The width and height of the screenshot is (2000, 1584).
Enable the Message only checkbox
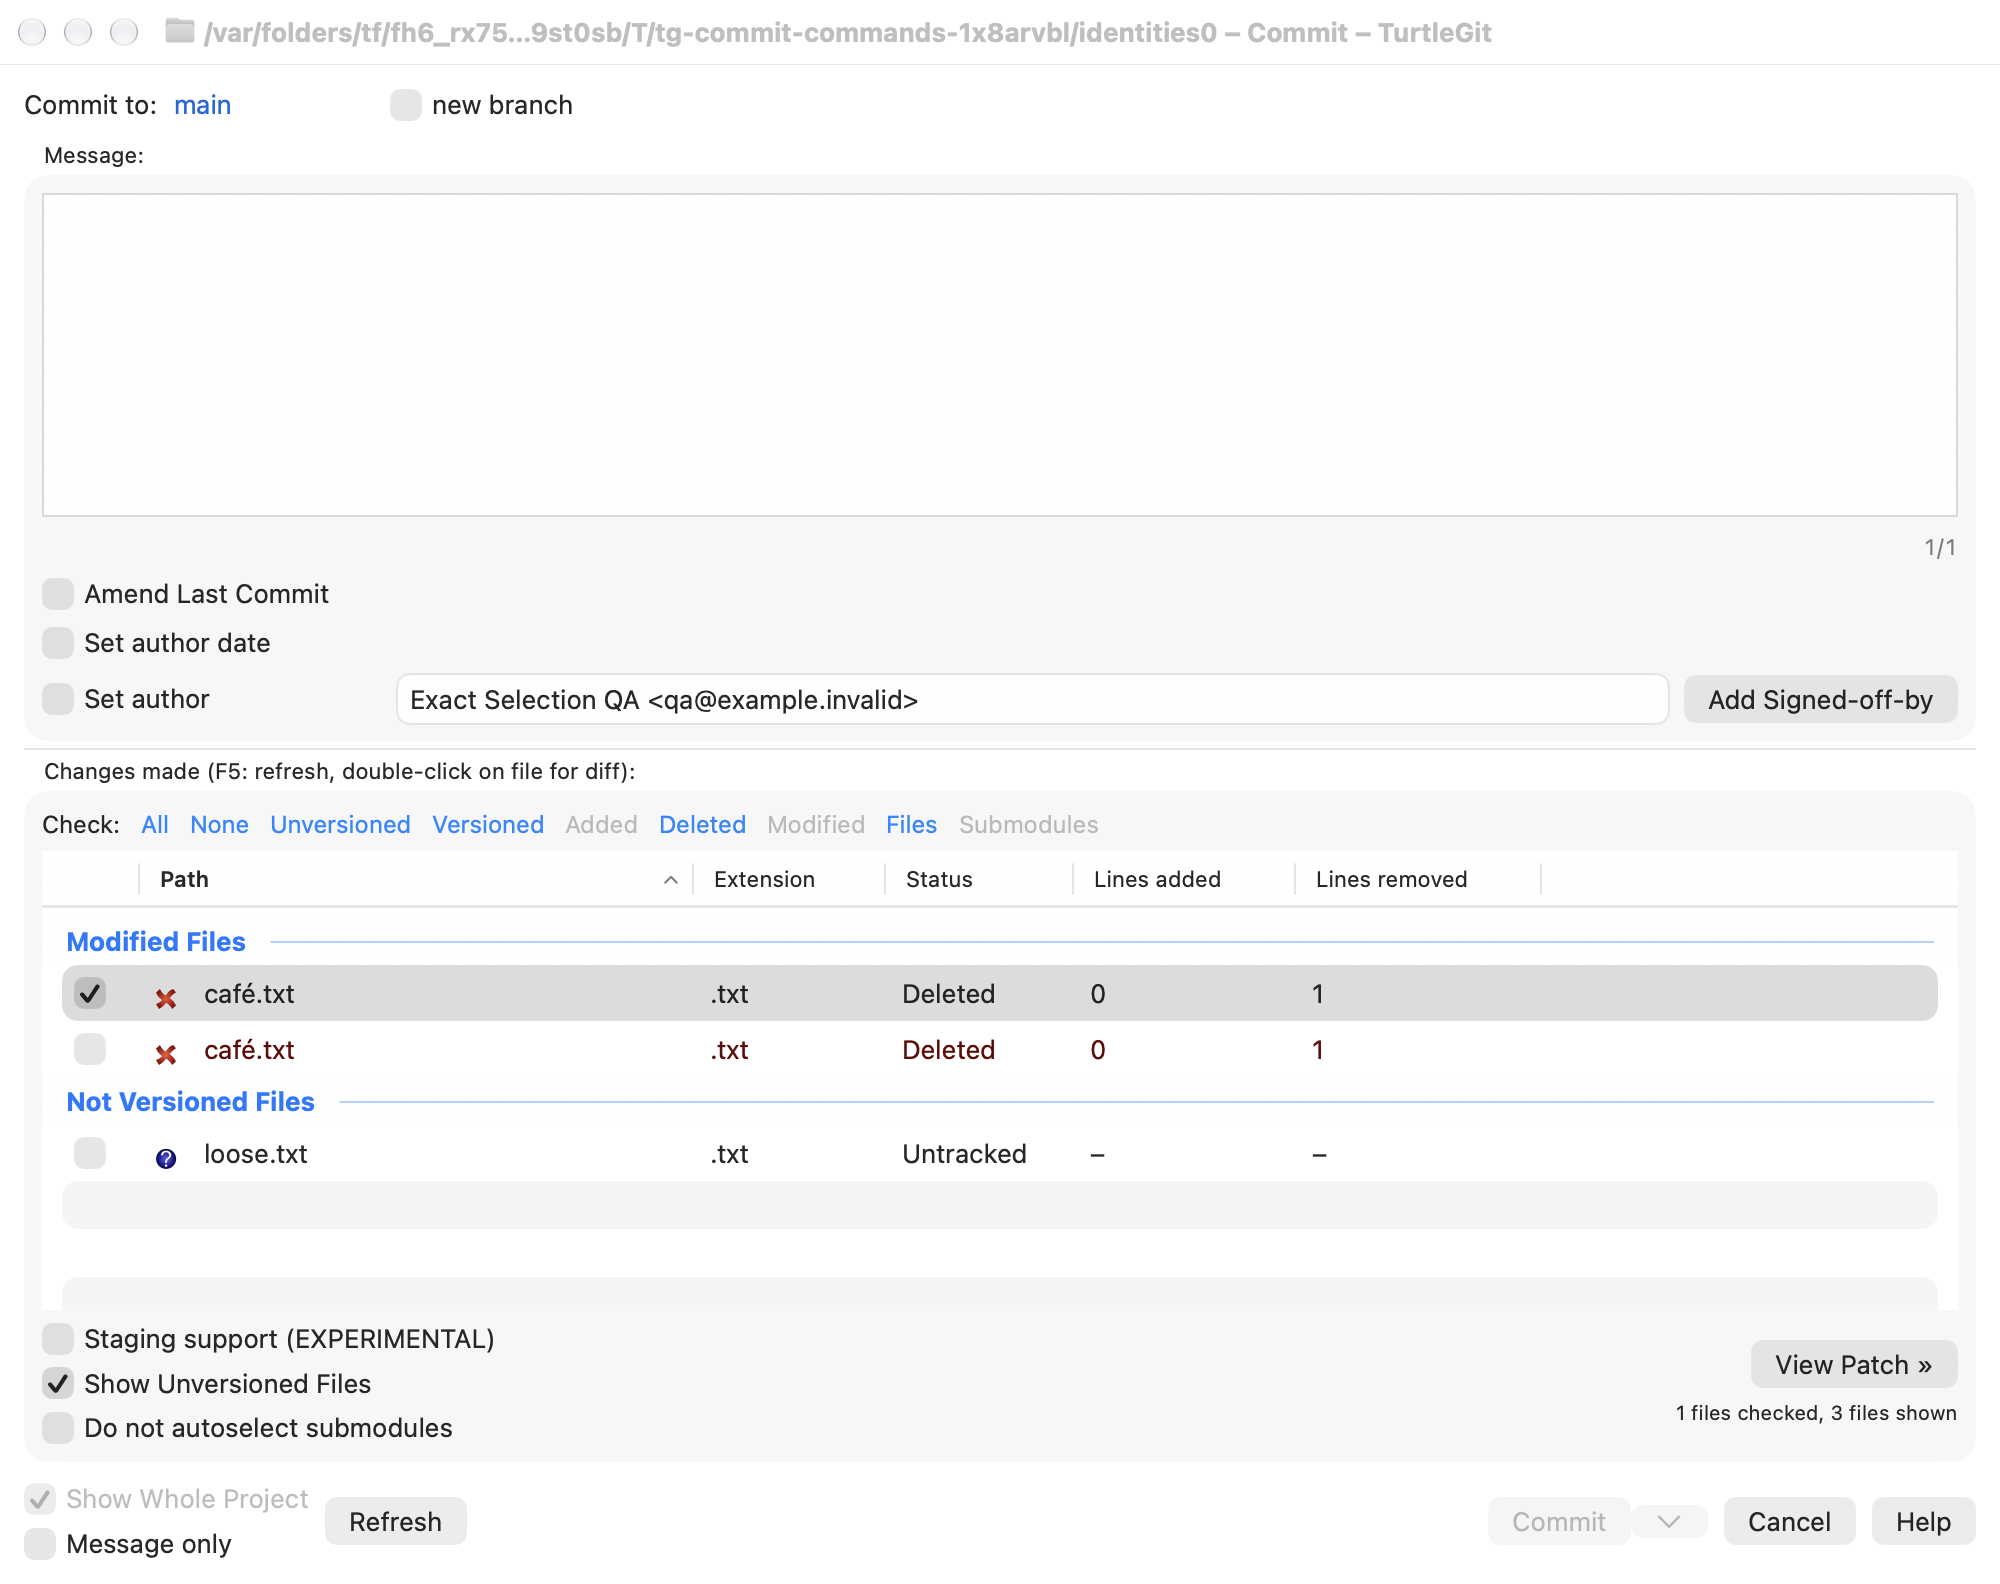[40, 1544]
